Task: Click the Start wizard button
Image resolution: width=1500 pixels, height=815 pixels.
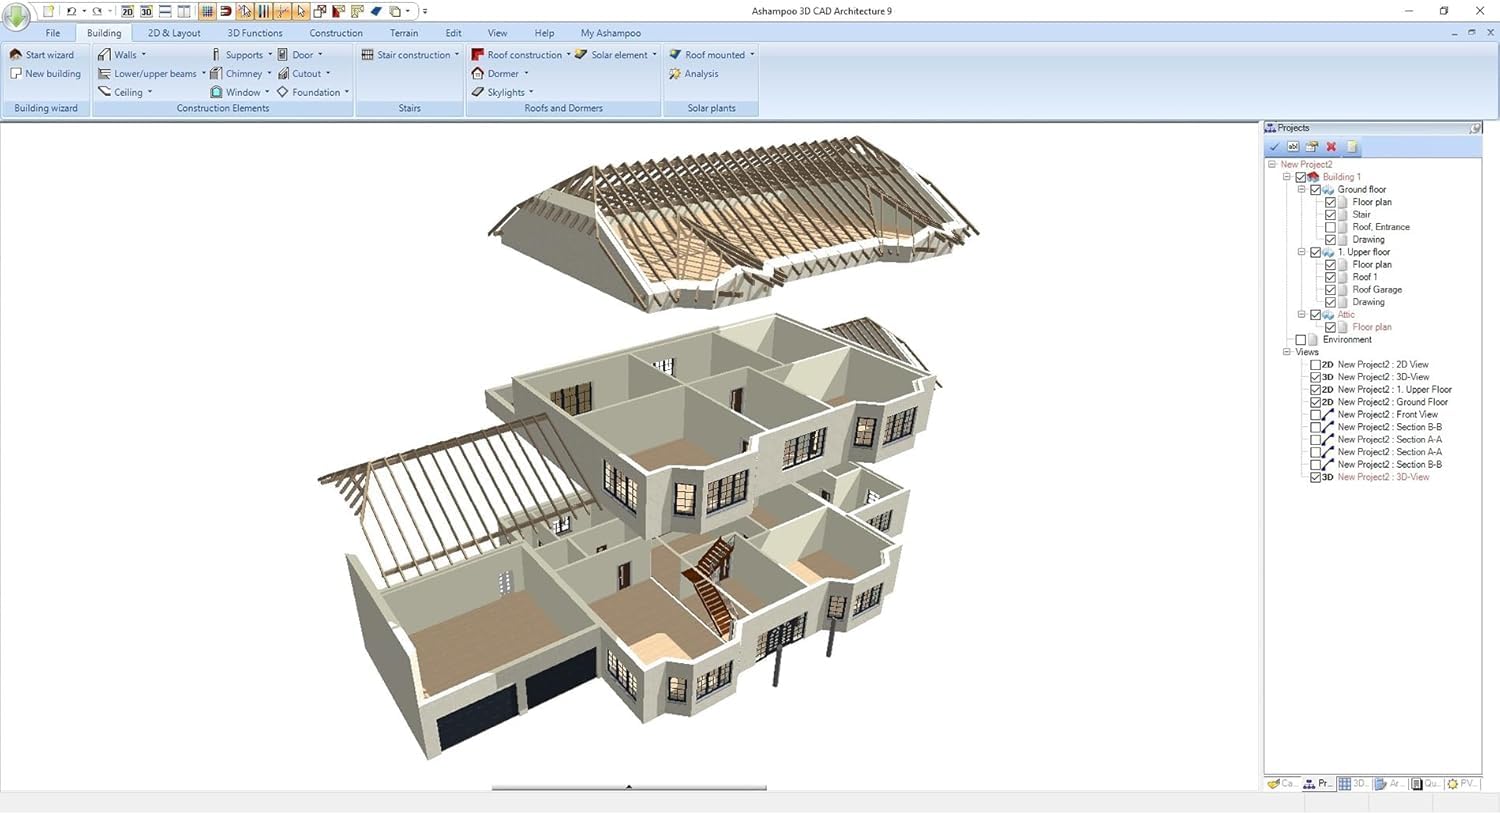Action: pyautogui.click(x=42, y=55)
